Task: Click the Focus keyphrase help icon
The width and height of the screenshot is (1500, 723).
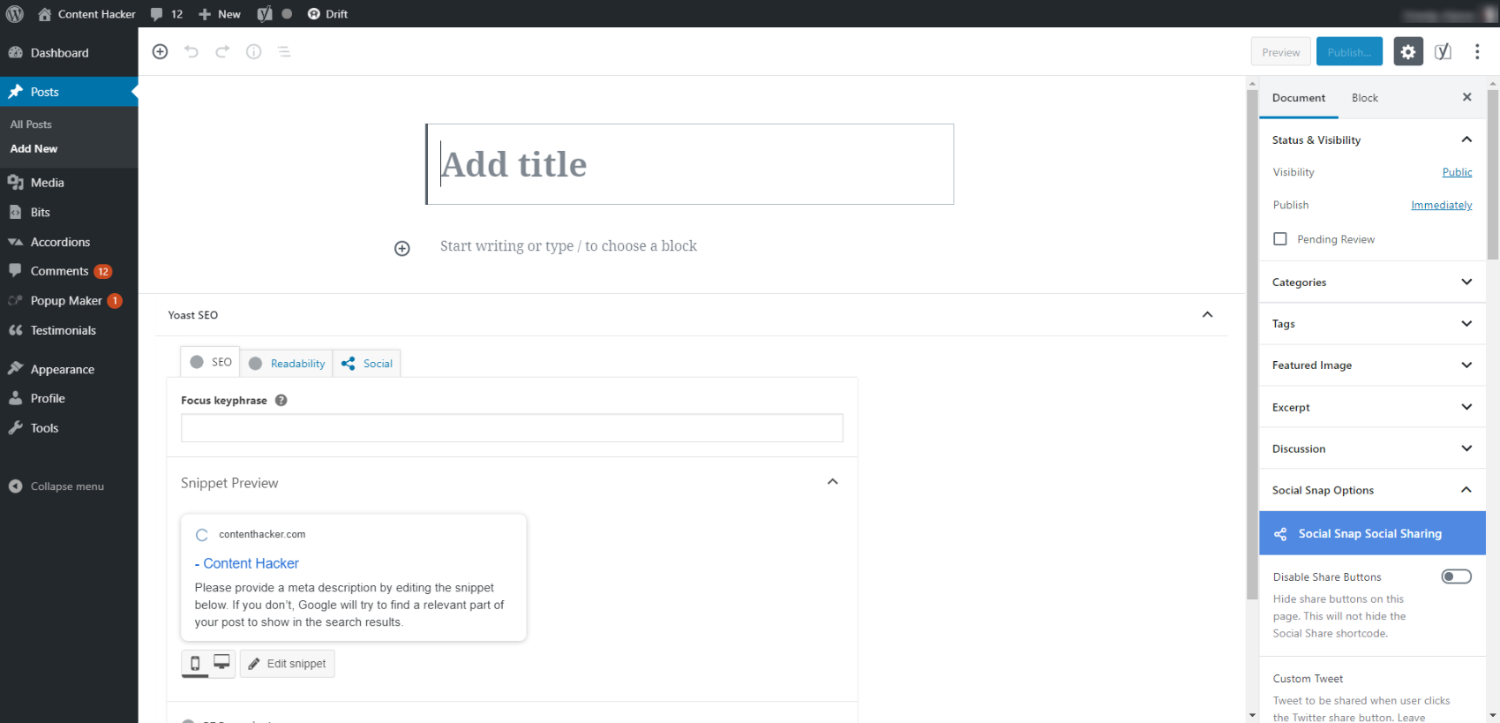Action: [x=281, y=400]
